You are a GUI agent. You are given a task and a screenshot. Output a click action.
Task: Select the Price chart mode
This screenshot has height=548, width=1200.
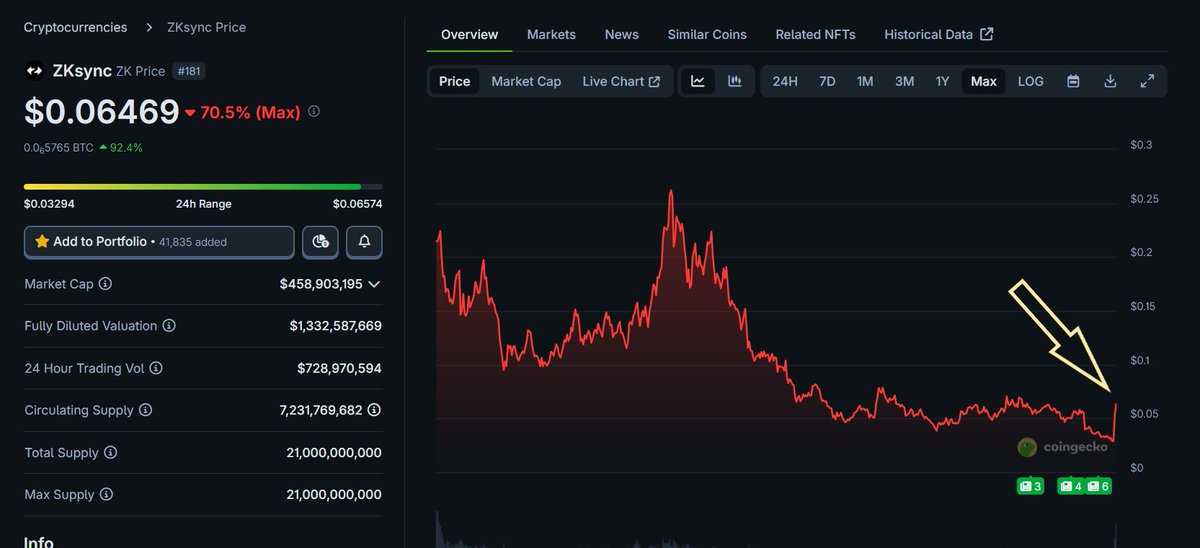click(454, 81)
